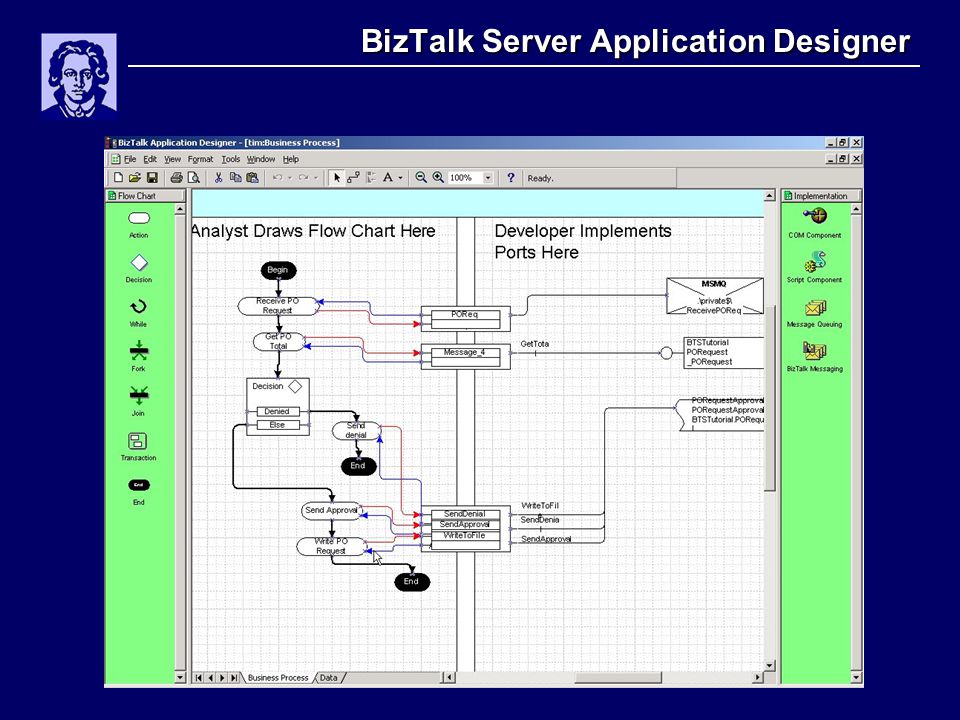Click the canvas vertical scrollbar thumb
960x720 pixels.
pos(770,397)
